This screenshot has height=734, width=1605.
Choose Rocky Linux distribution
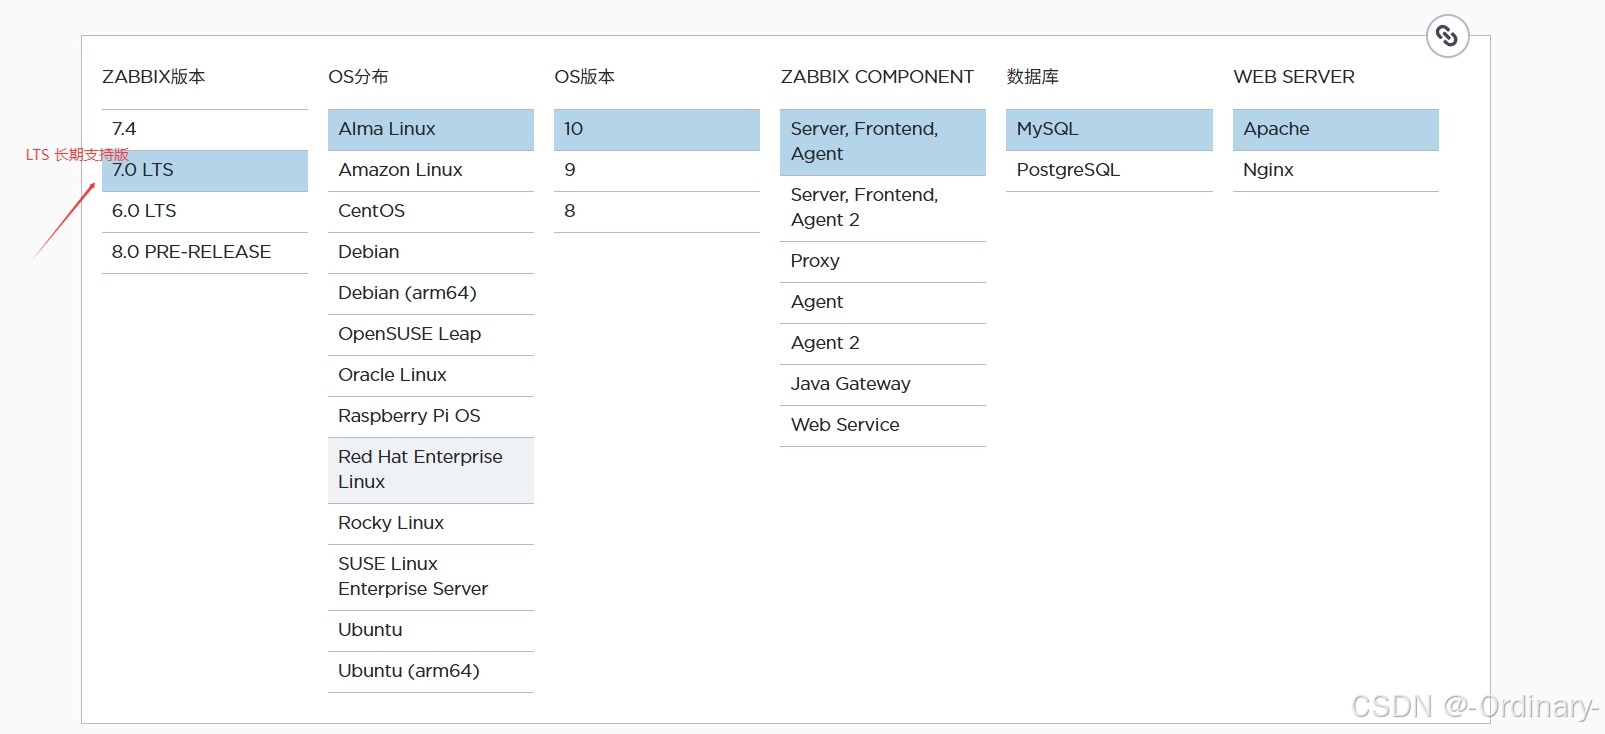coord(431,523)
